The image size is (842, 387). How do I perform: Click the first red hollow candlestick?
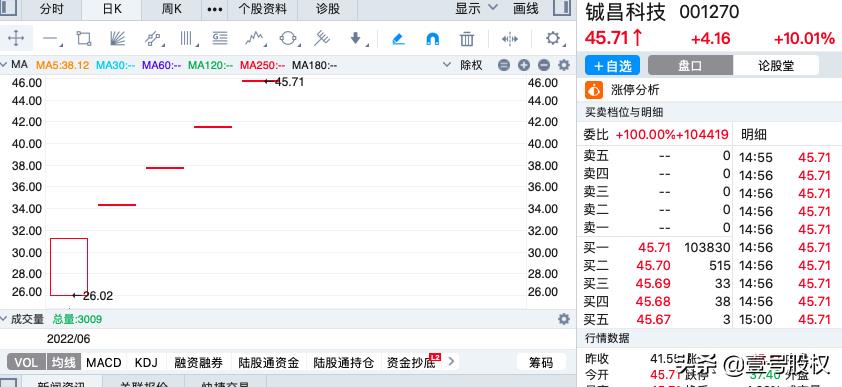(x=69, y=267)
